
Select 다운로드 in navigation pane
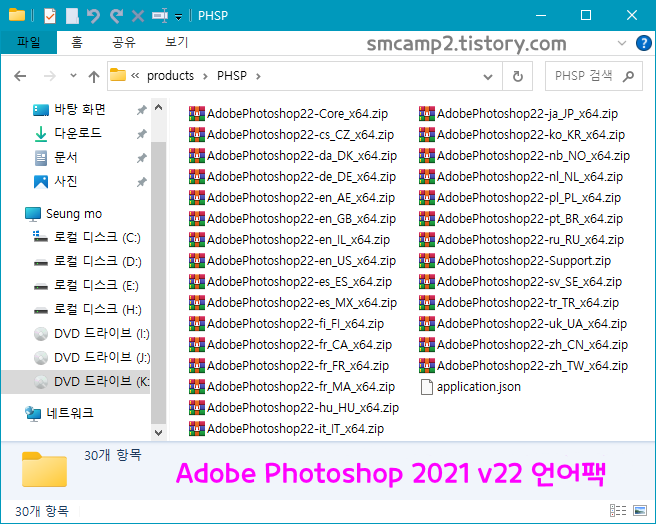pyautogui.click(x=77, y=134)
